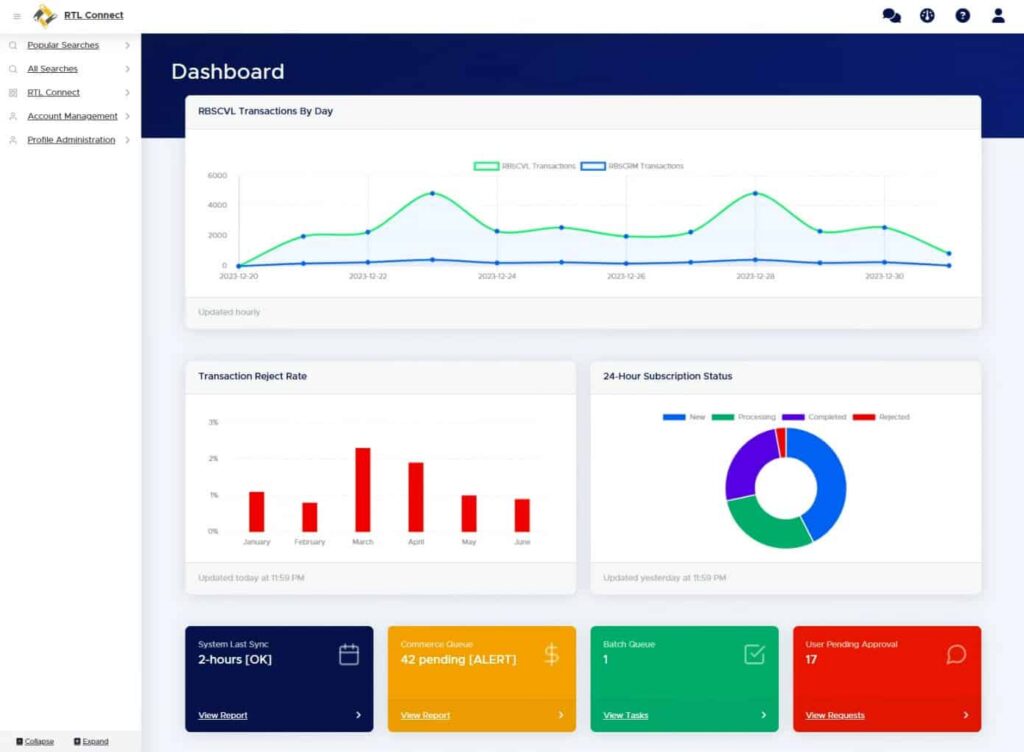Open View Tasks on Batch Queue
Screen dimensions: 1024x752
(626, 715)
